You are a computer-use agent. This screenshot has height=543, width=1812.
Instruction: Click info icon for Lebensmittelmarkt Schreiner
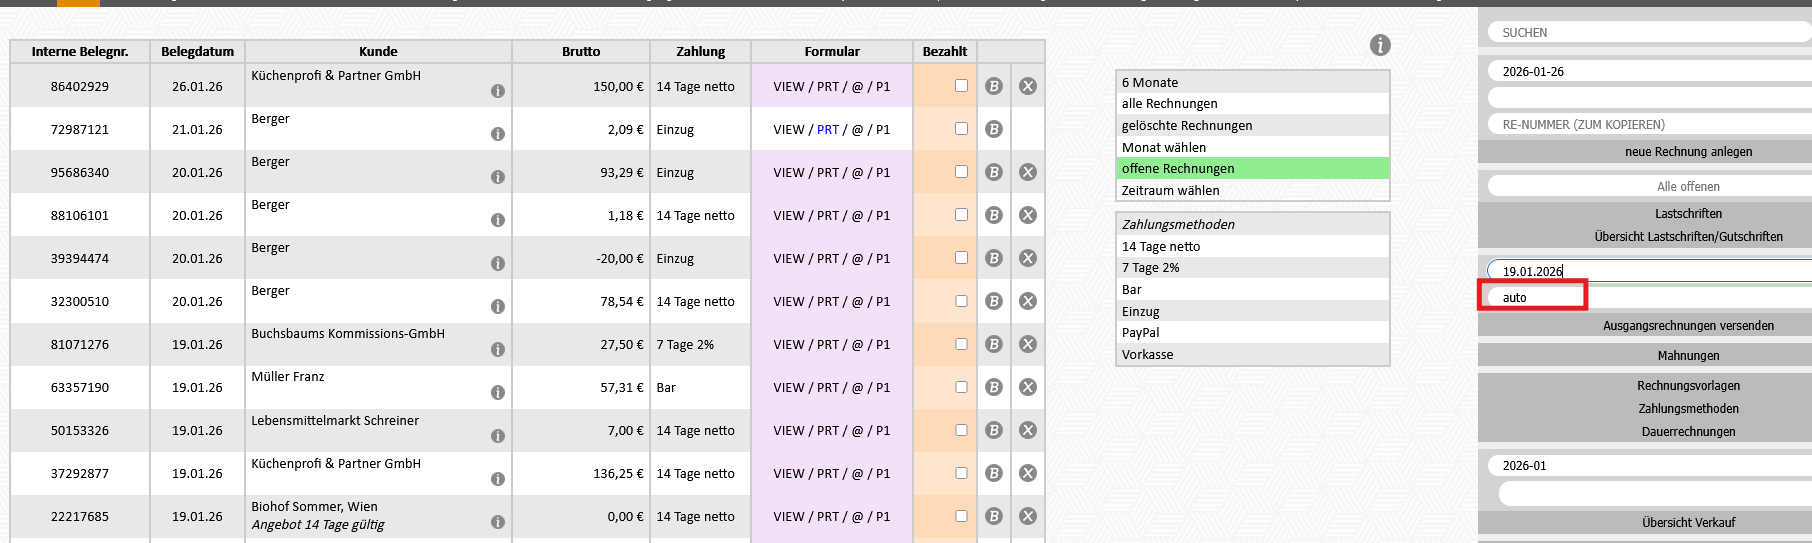[x=497, y=436]
